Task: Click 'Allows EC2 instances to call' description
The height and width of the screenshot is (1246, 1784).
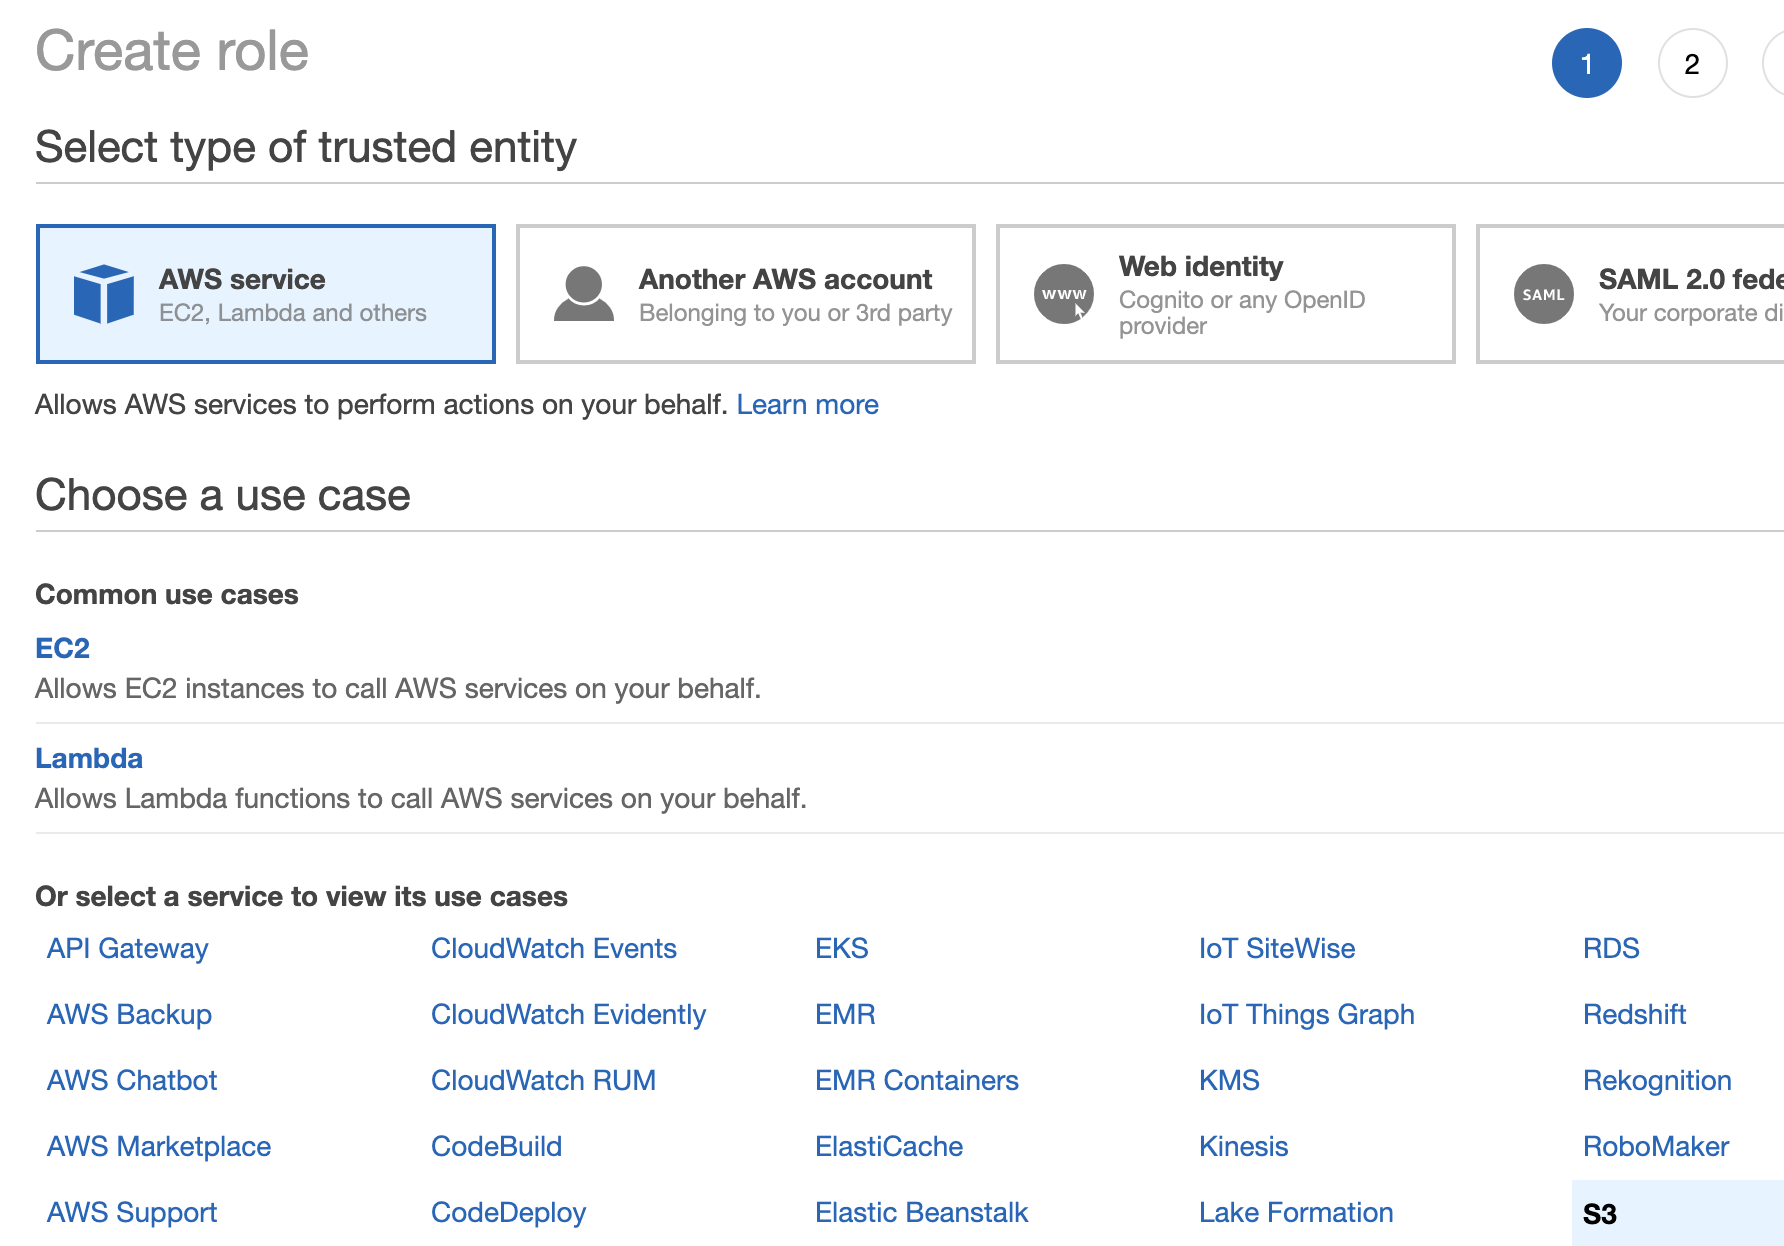Action: tap(398, 689)
